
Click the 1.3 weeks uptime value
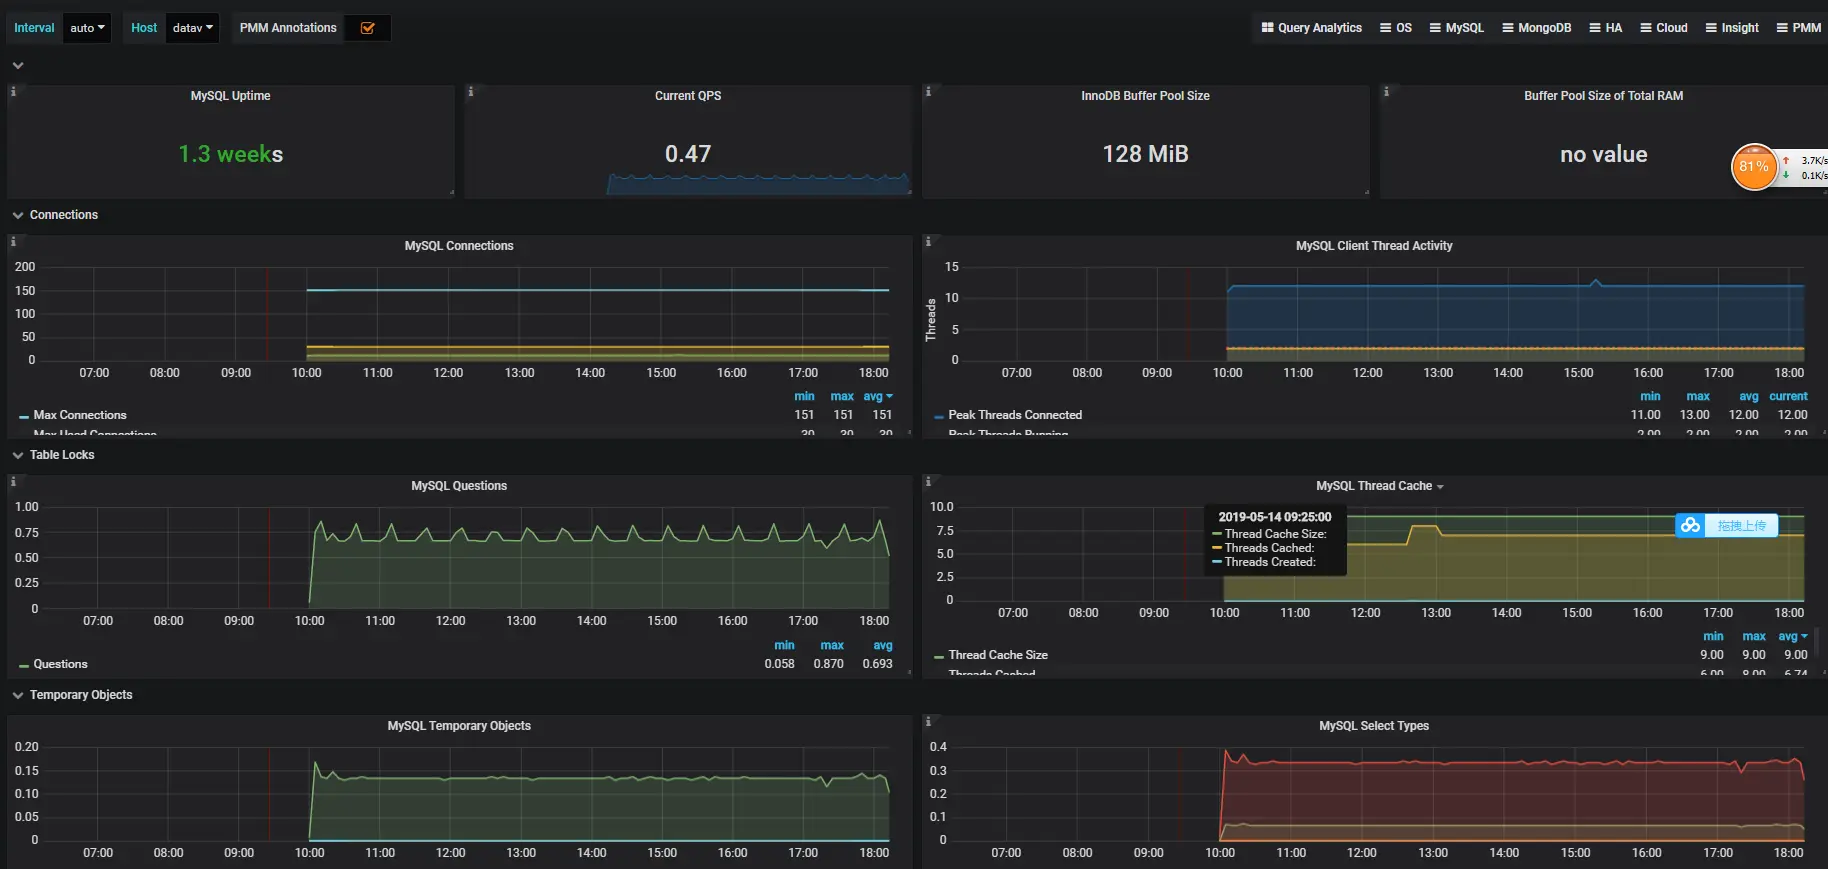pos(230,154)
